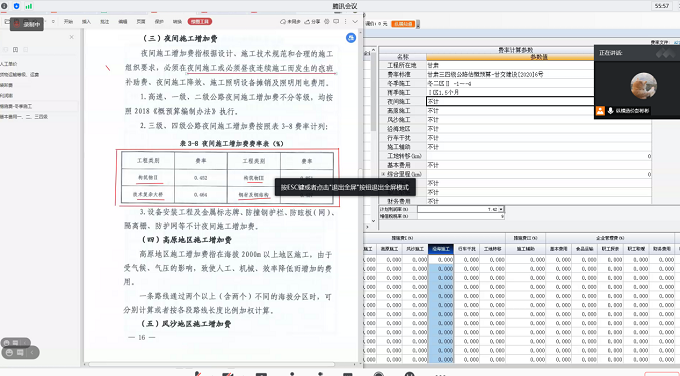Open the vertical three-dot more menu

point(346,21)
